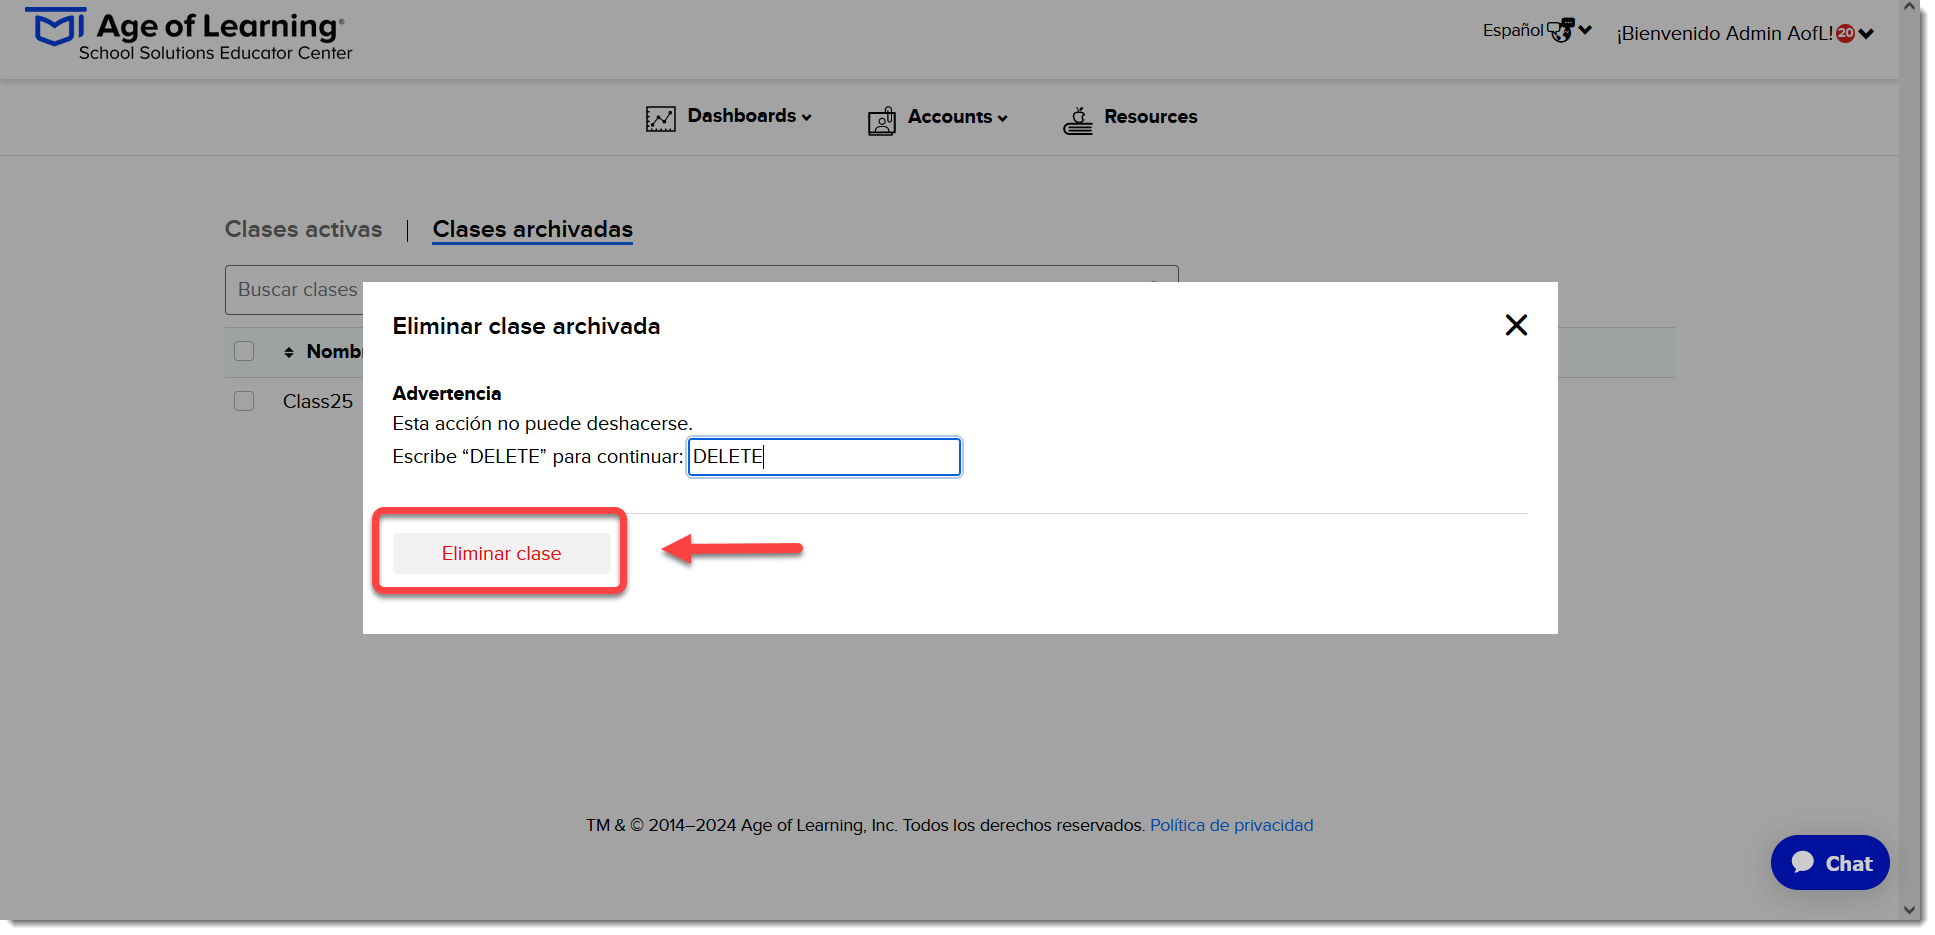Click the sort arrows beside Nombre column

289,352
